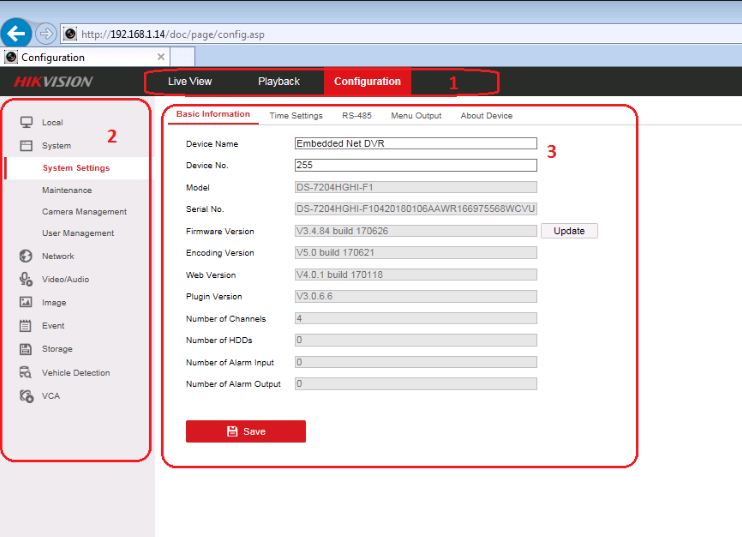Switch to Time Settings tab
The height and width of the screenshot is (537, 742).
pyautogui.click(x=296, y=116)
